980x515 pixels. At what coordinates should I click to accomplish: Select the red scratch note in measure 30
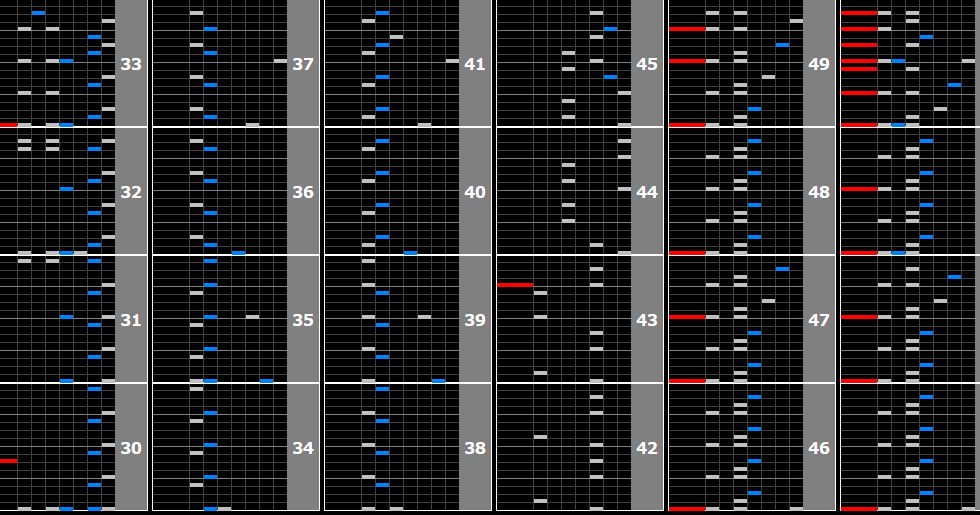9,461
